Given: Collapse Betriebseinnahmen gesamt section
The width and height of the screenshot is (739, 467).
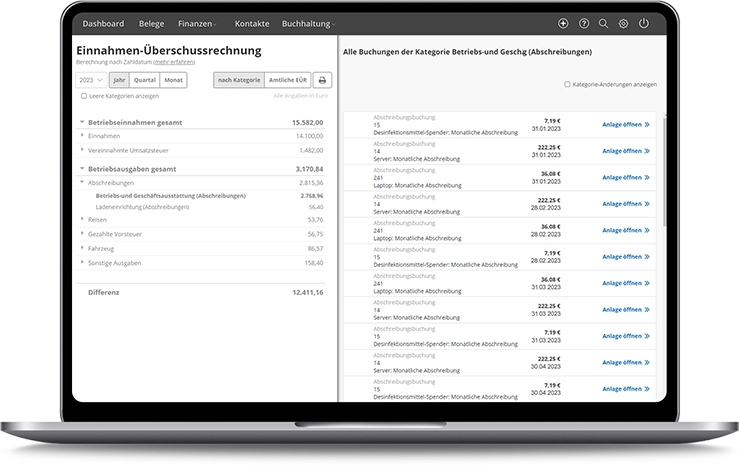Looking at the screenshot, I should (82, 122).
